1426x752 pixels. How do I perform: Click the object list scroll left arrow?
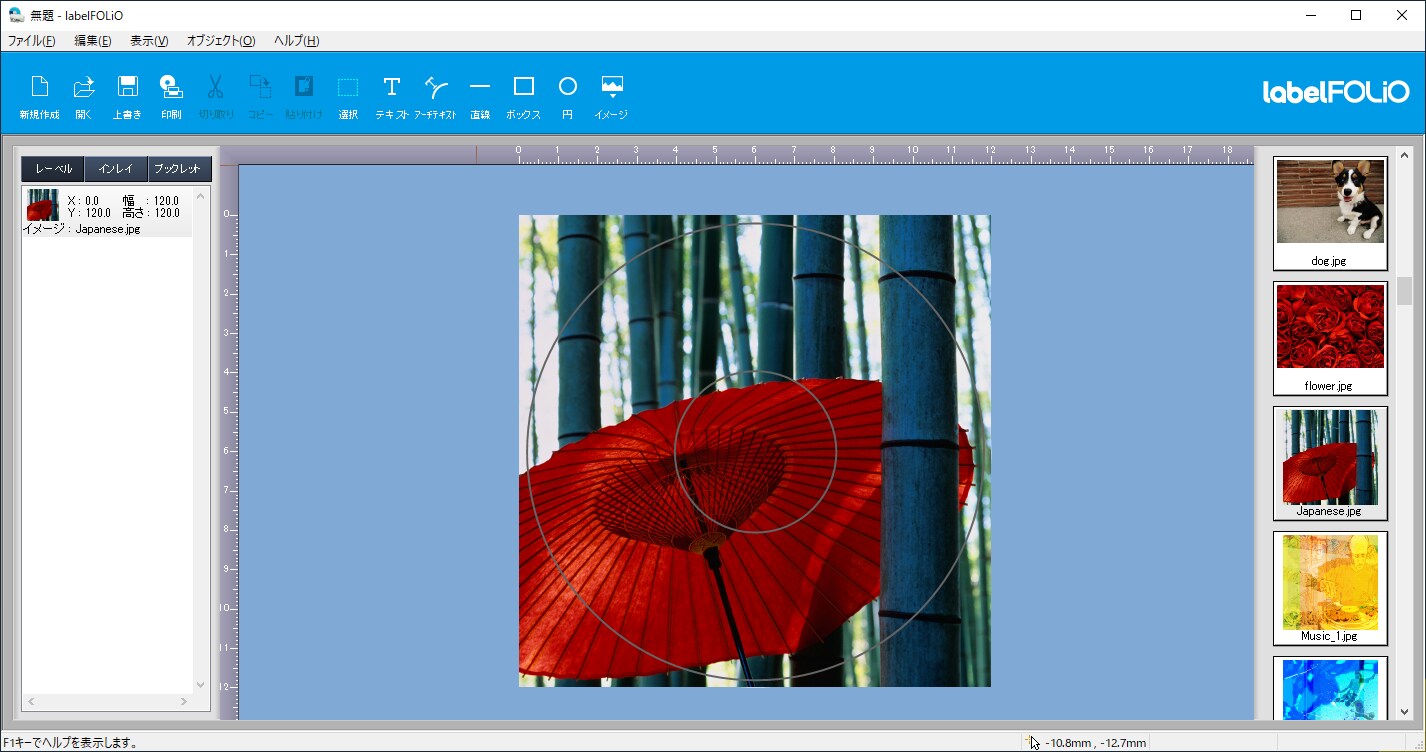click(30, 702)
